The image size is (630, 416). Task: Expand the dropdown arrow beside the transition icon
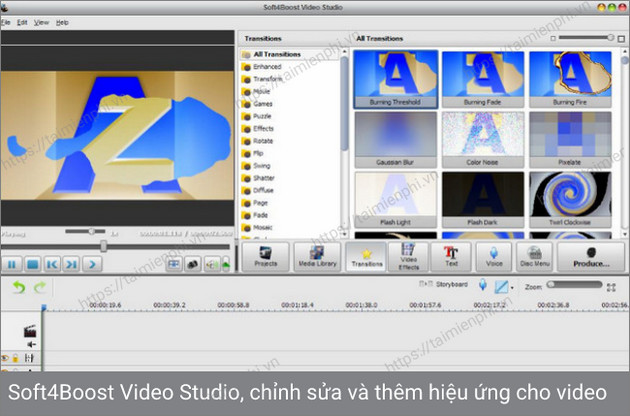512,288
